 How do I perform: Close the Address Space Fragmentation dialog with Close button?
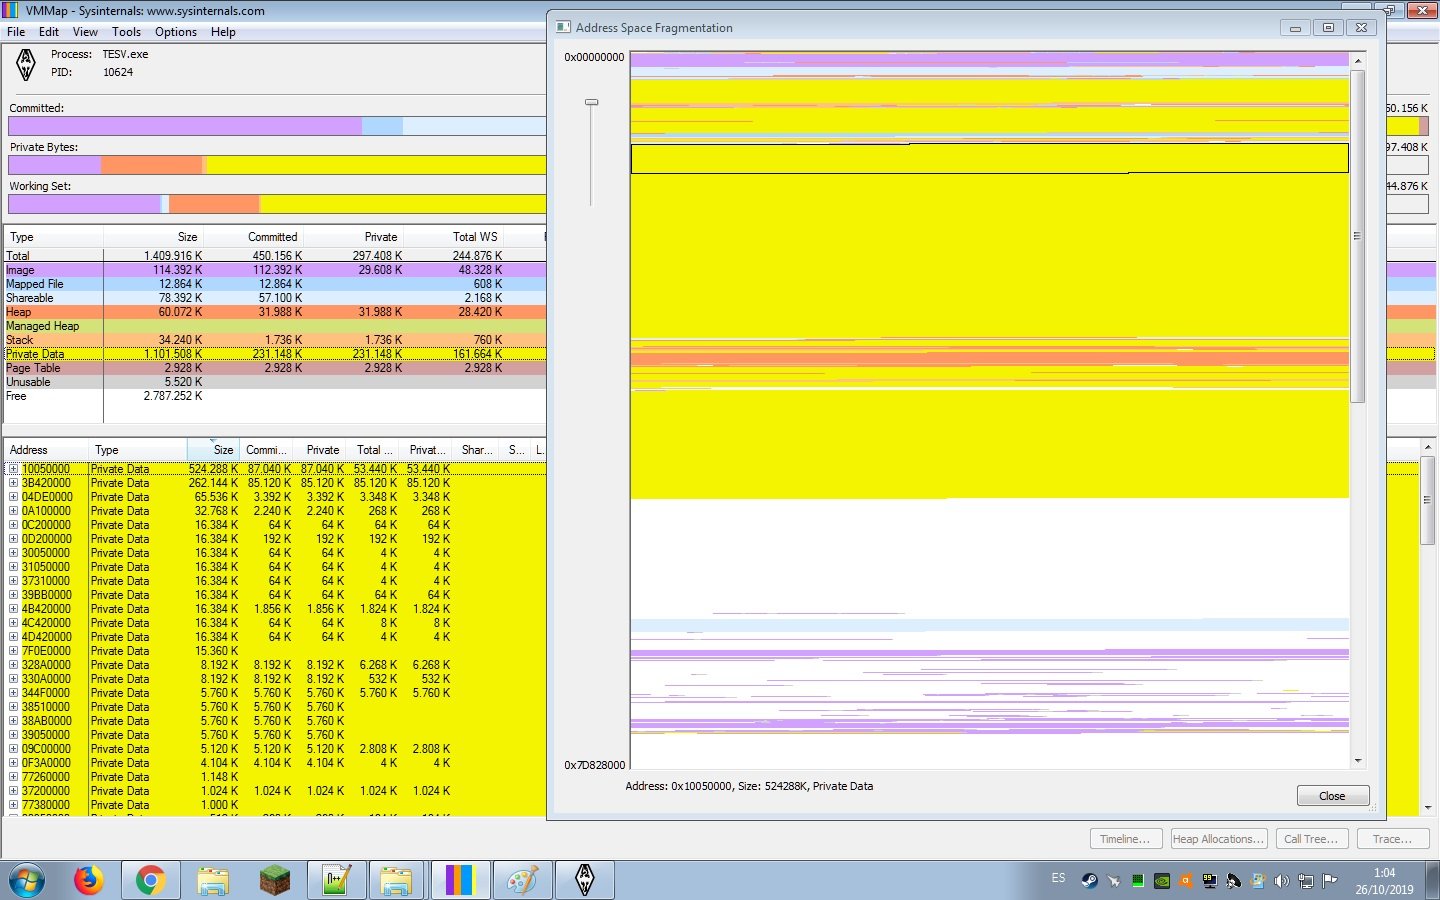tap(1333, 796)
